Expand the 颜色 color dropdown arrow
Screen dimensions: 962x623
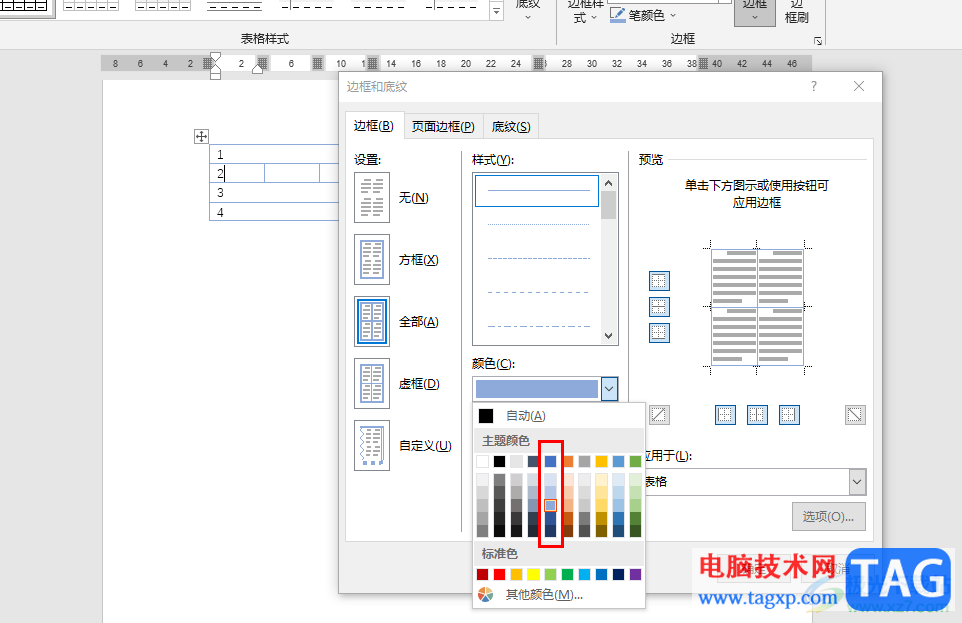pos(610,389)
